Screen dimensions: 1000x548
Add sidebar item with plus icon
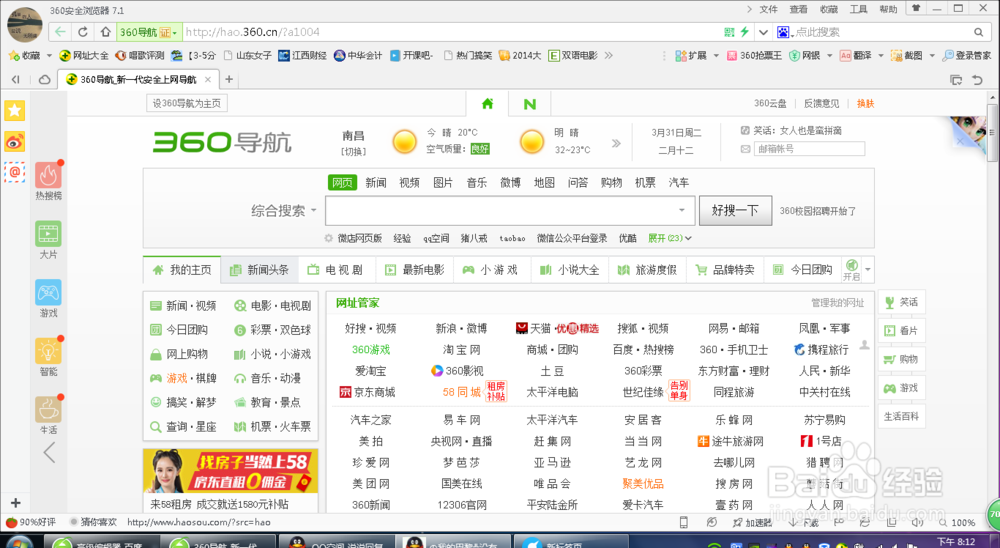pos(15,503)
